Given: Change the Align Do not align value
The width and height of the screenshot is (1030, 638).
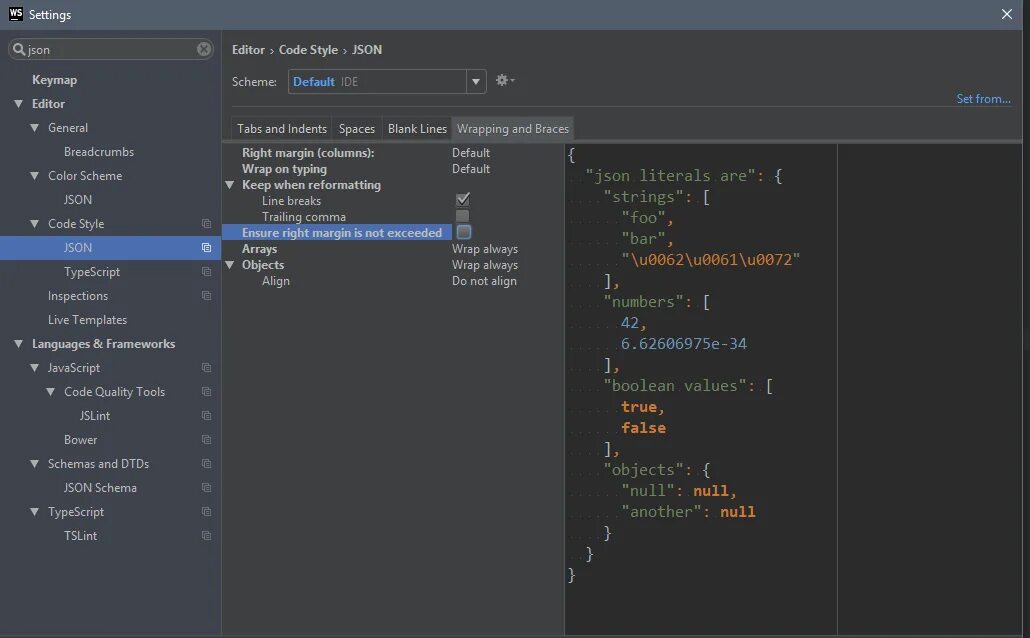Looking at the screenshot, I should (484, 281).
